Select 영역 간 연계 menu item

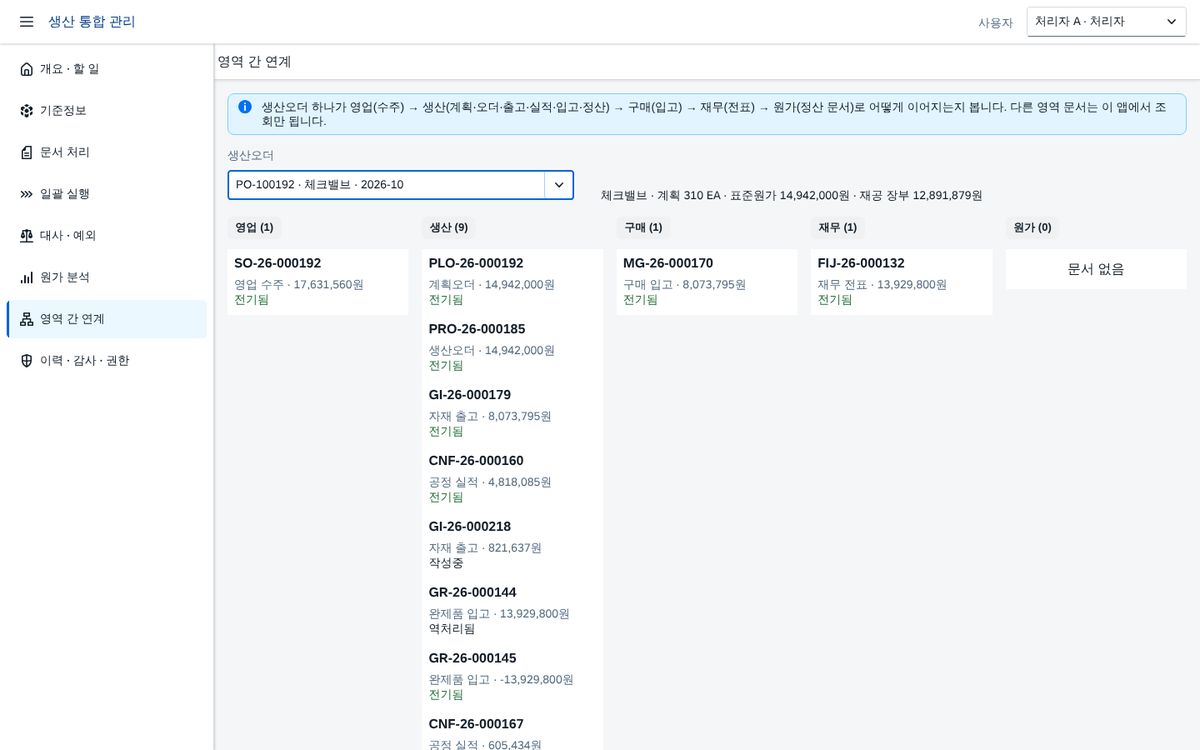click(107, 319)
